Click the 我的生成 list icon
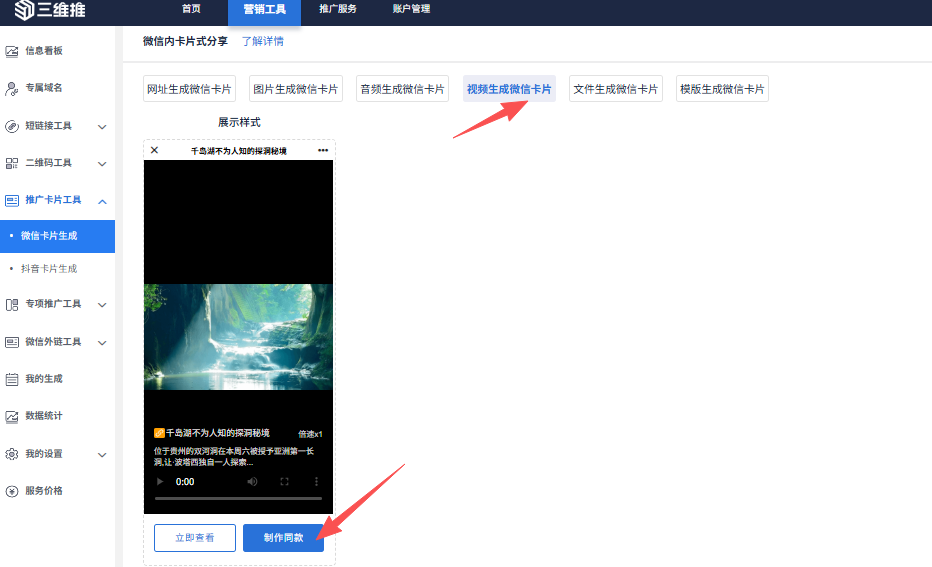Screen dimensions: 932x567 point(12,379)
